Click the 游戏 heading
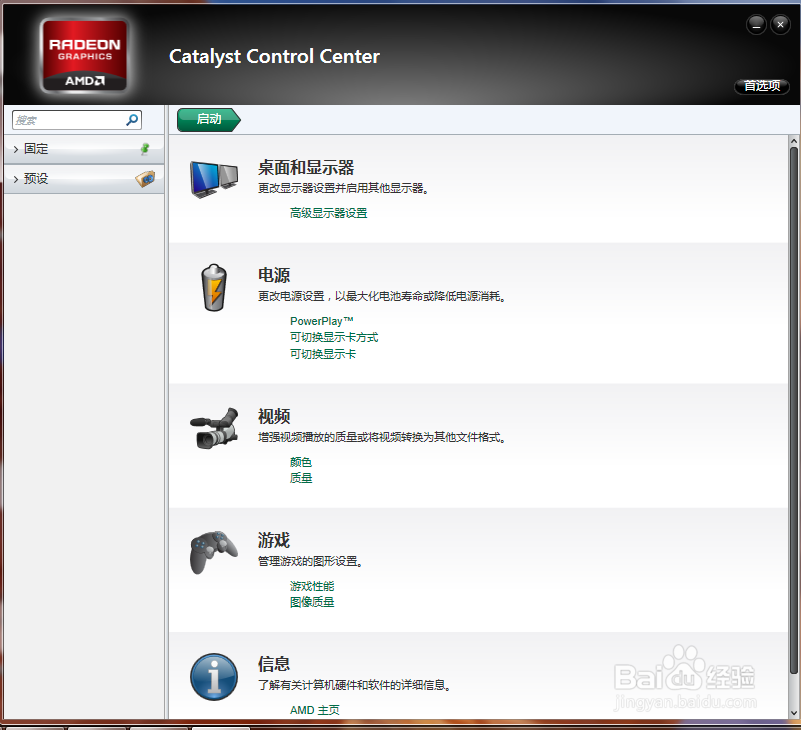The image size is (801, 730). tap(274, 540)
